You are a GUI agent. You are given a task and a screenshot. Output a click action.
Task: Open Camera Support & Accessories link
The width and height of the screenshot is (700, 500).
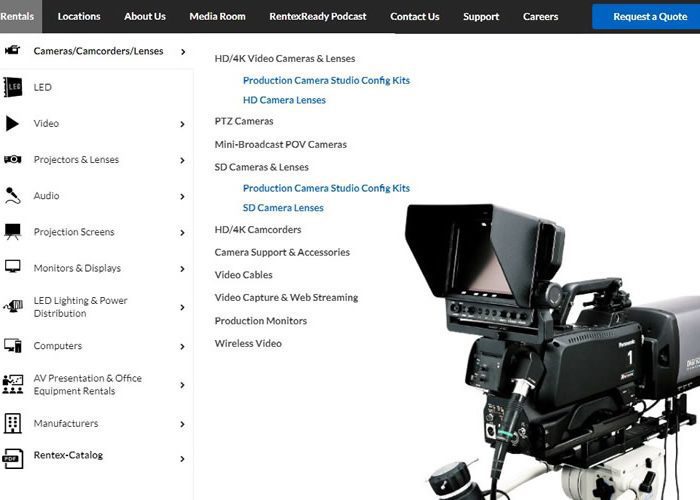tap(282, 252)
